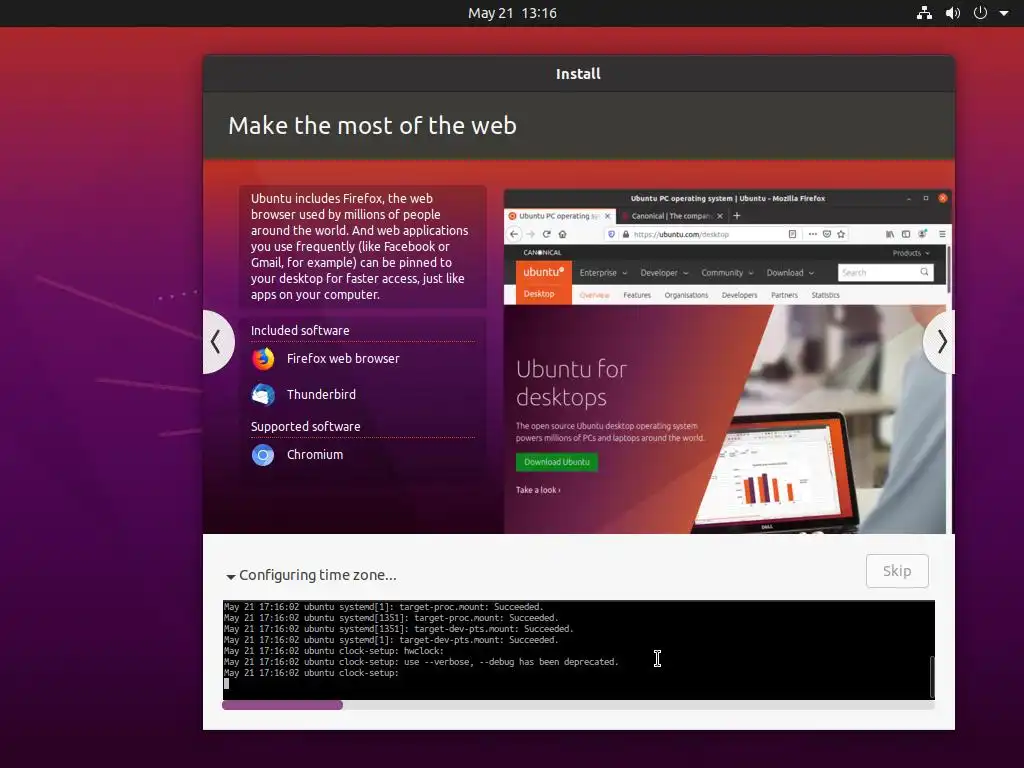Go to the next installer slide
Viewport: 1024px width, 768px height.
tap(940, 342)
